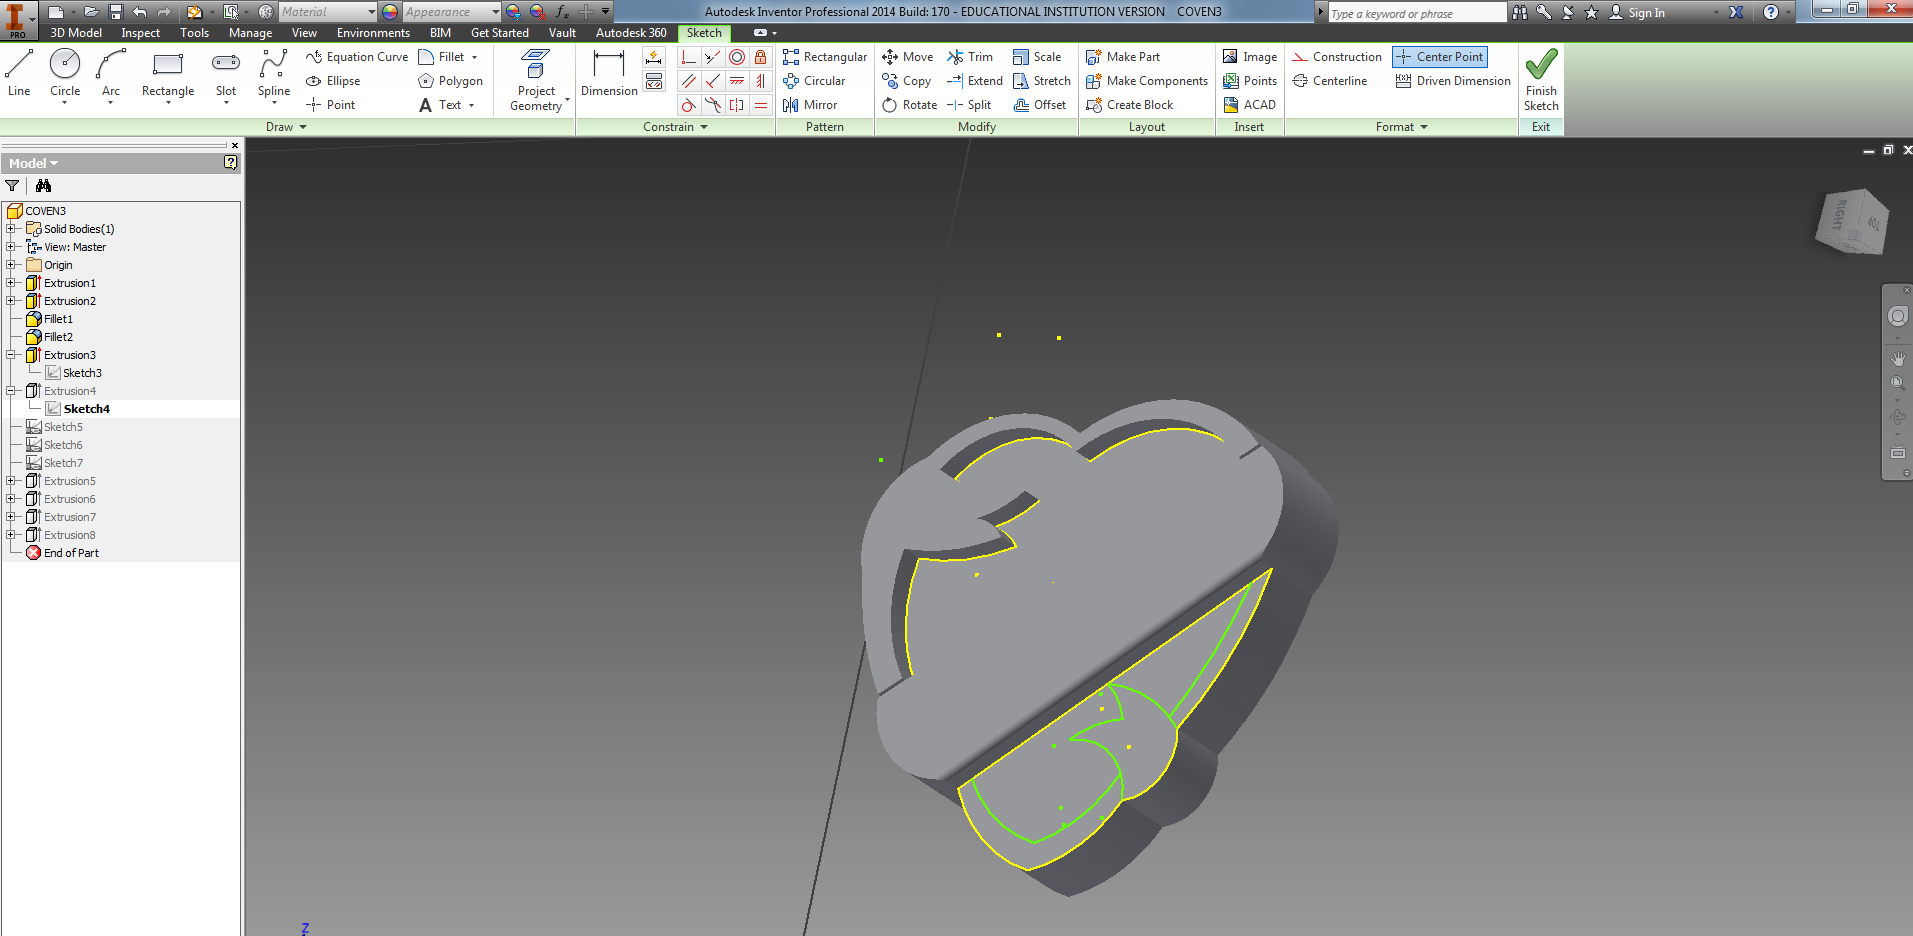Click ACAD insert button
This screenshot has height=936, width=1913.
[1250, 105]
